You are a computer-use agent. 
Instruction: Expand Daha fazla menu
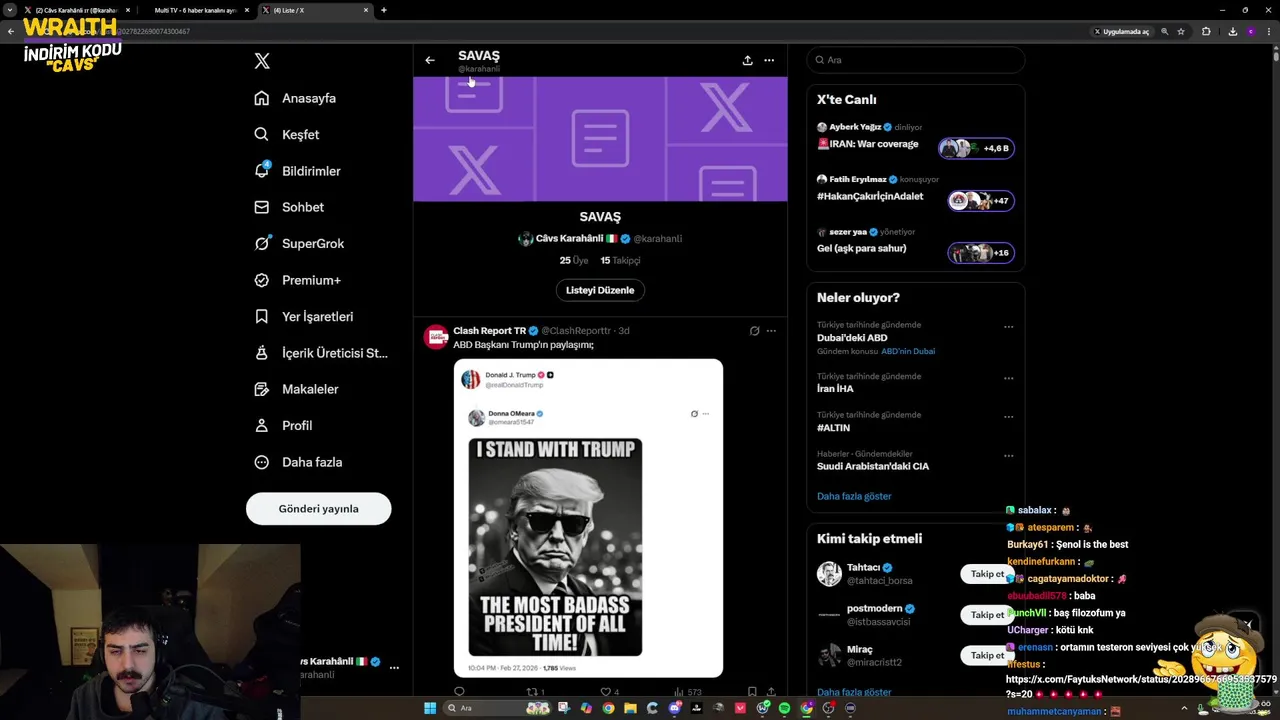[x=298, y=462]
